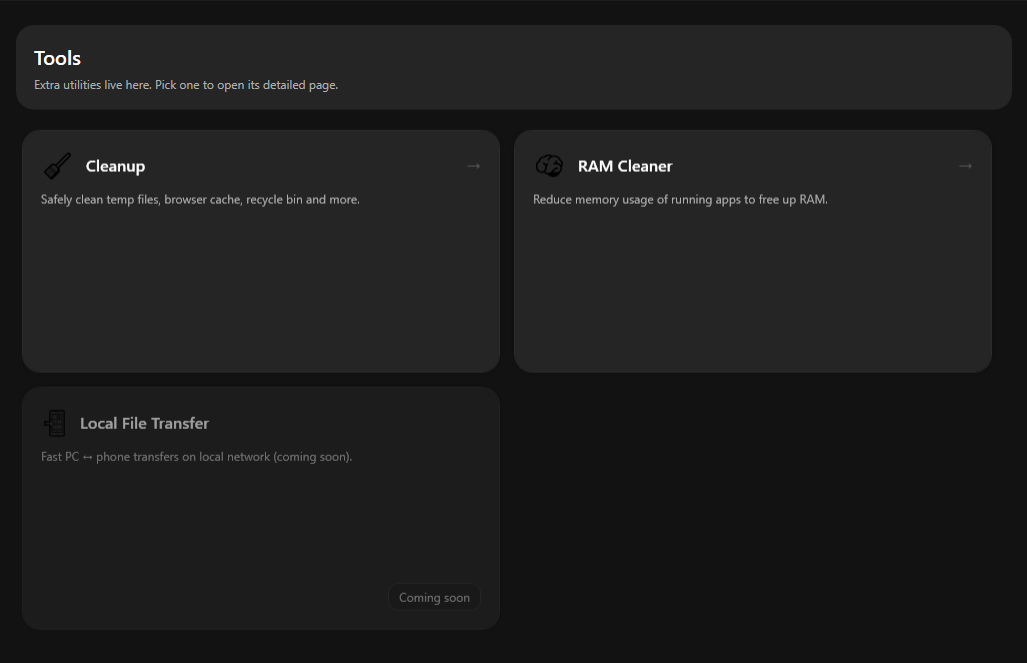
Task: Open RAM Cleaner using its right arrow
Action: (965, 166)
